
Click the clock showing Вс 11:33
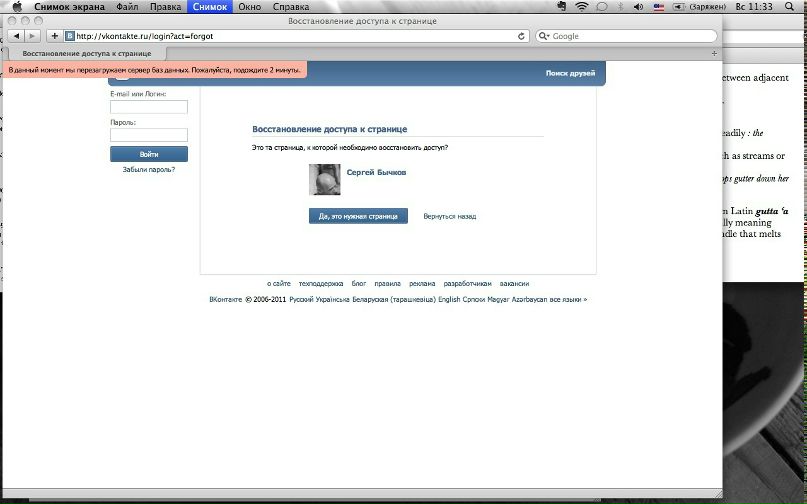(x=754, y=7)
